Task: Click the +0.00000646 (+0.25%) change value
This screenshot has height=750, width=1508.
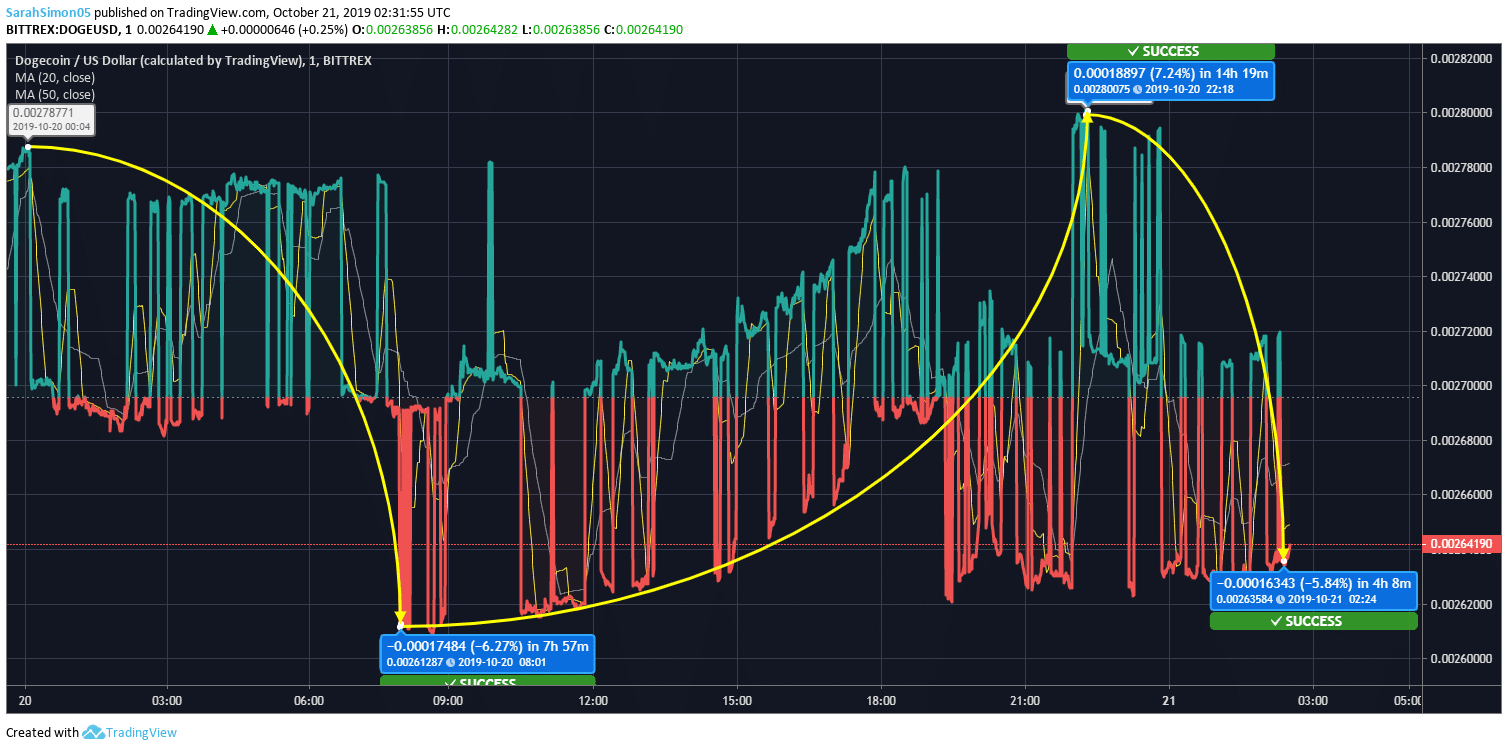Action: (283, 30)
